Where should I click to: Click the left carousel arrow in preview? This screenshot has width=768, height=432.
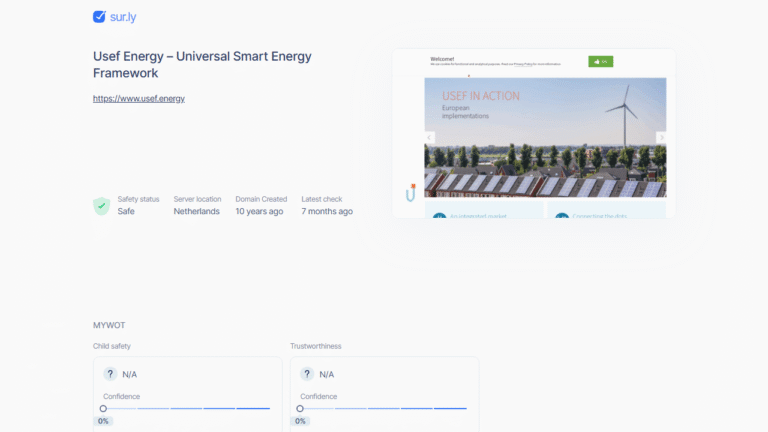click(430, 138)
